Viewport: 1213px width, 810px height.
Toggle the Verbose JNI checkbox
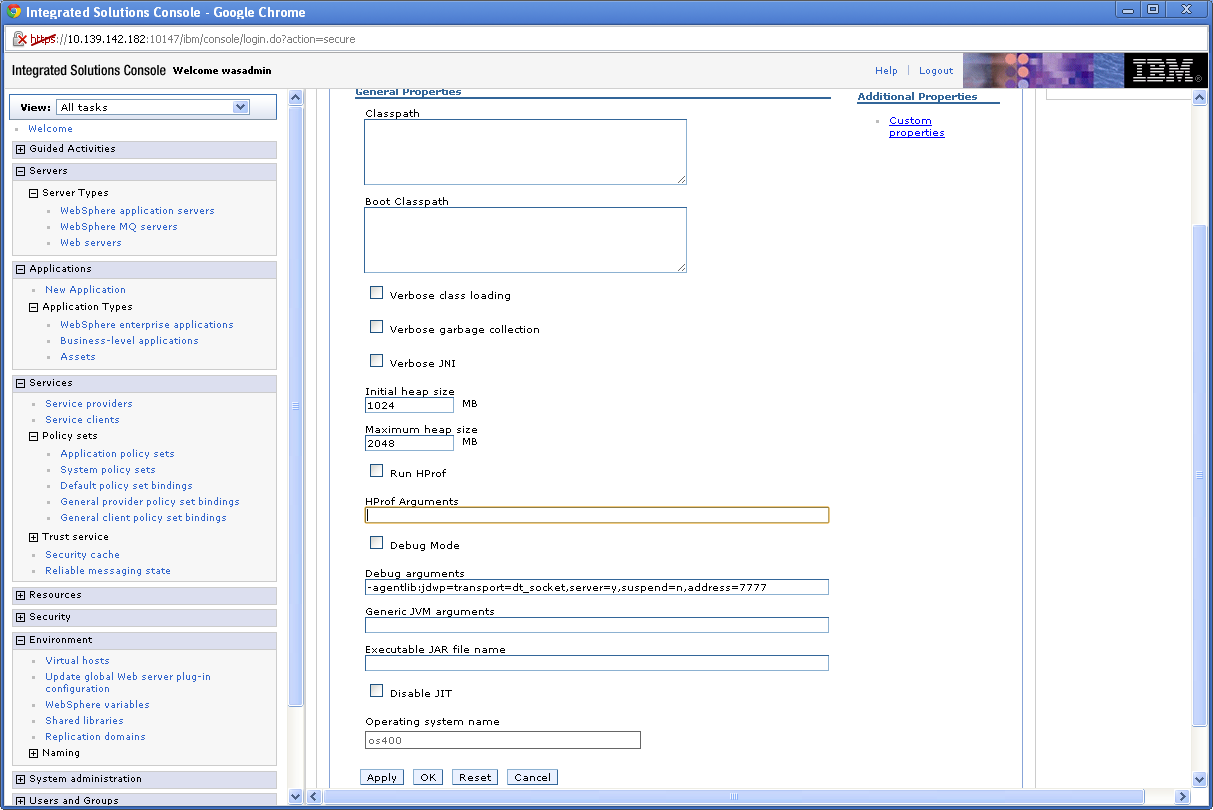(x=377, y=361)
